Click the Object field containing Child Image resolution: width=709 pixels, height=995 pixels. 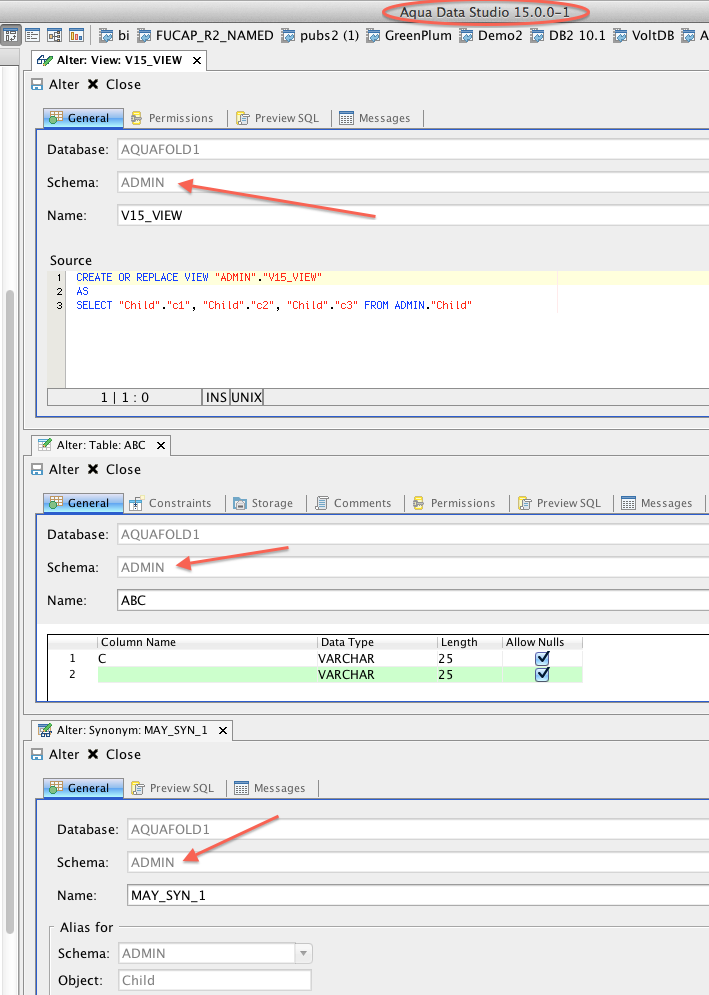pos(215,980)
